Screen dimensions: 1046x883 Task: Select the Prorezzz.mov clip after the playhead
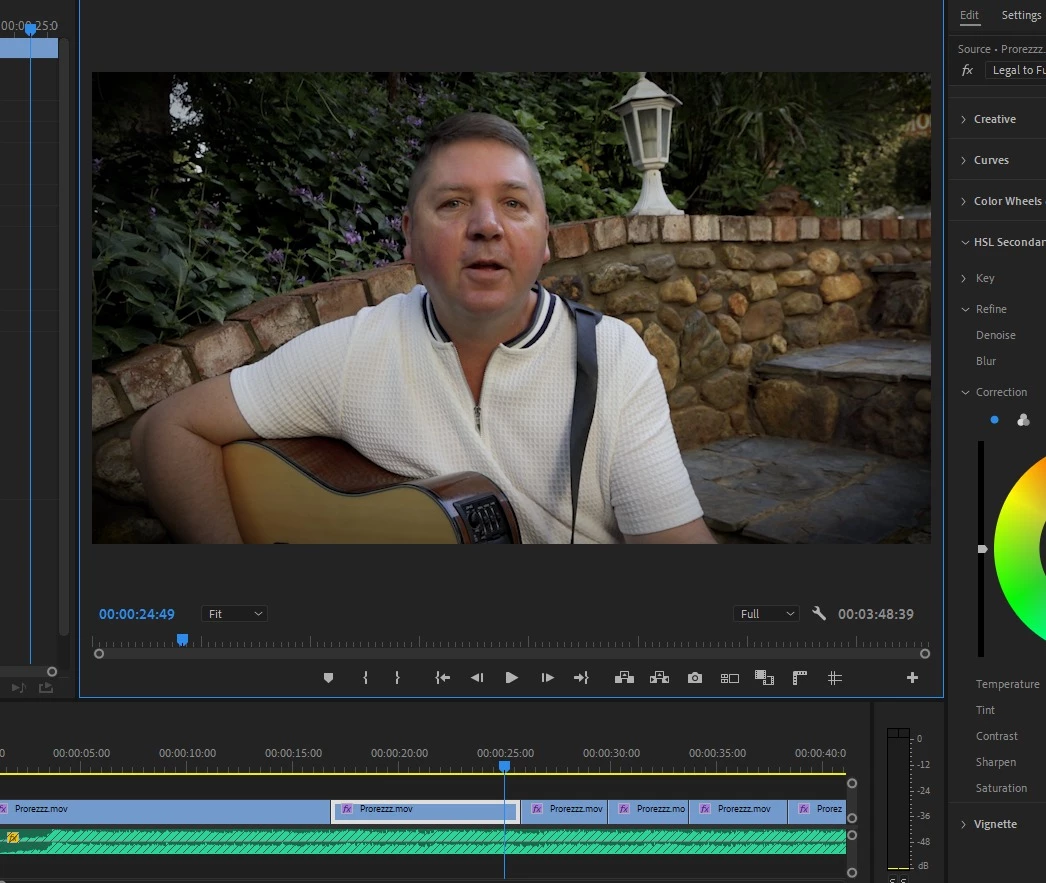564,812
